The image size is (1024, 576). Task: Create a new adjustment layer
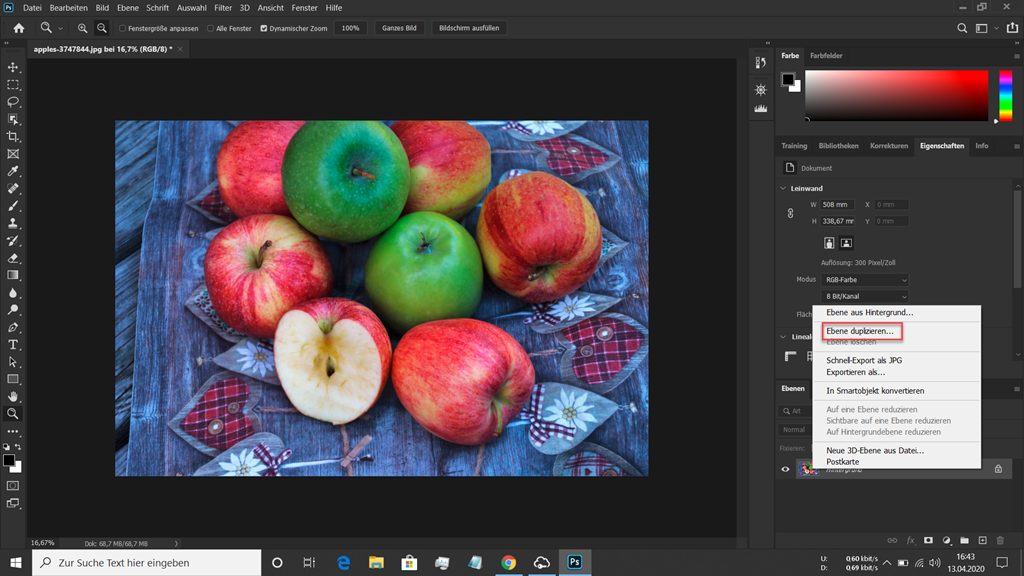pyautogui.click(x=946, y=540)
